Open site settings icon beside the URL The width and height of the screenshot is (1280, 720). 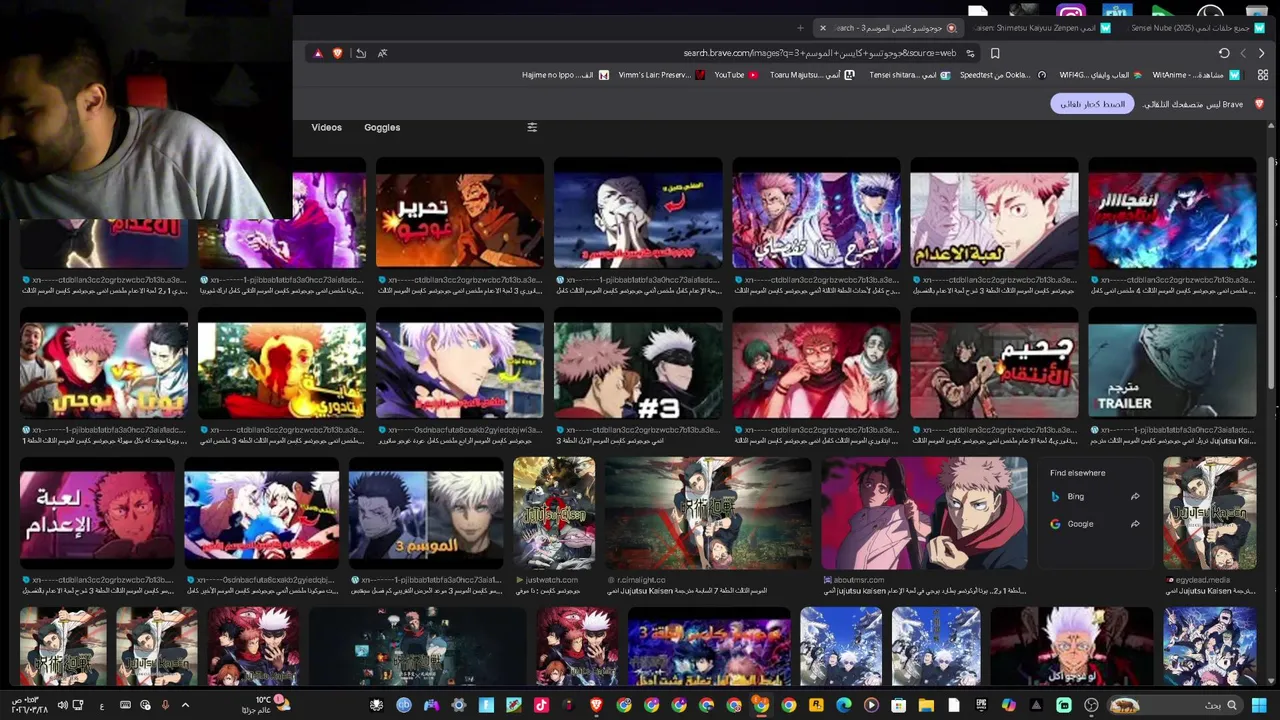click(x=970, y=53)
